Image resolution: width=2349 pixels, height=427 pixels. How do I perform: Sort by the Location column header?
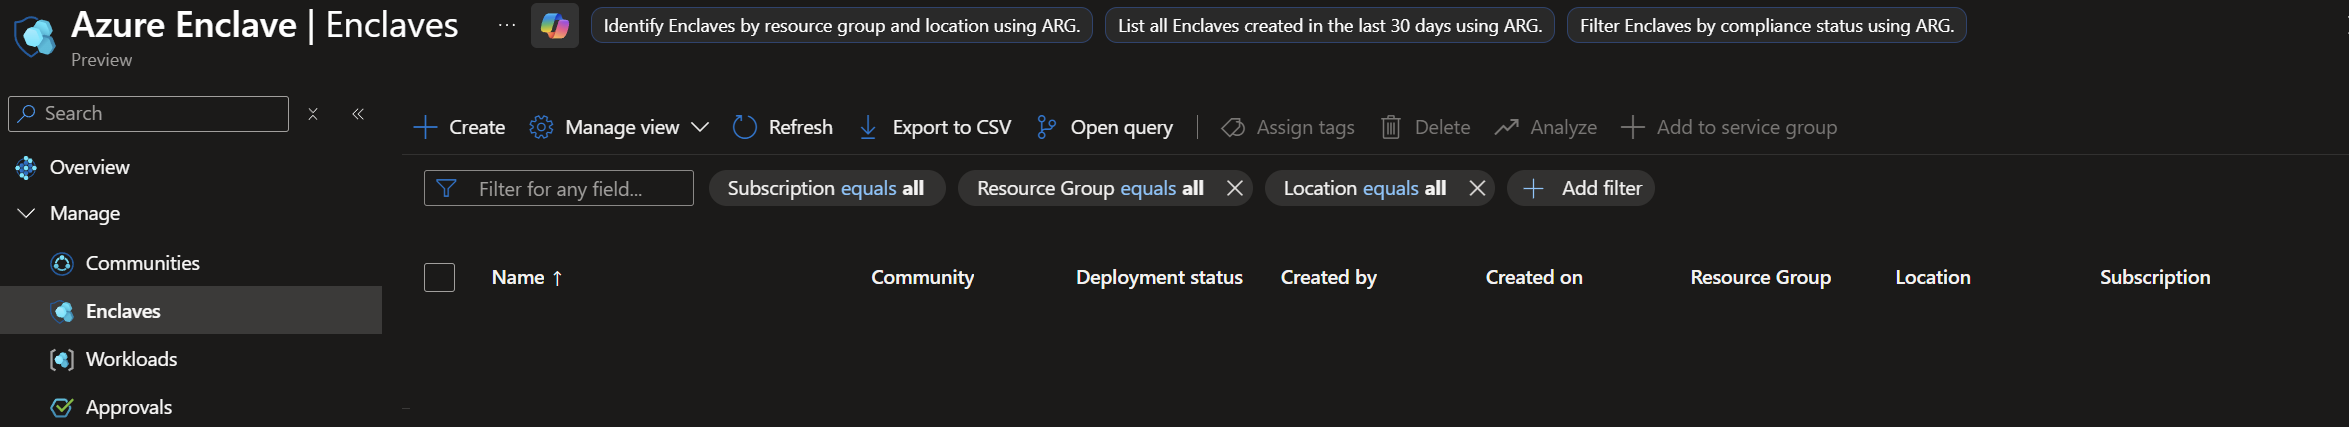[1933, 277]
